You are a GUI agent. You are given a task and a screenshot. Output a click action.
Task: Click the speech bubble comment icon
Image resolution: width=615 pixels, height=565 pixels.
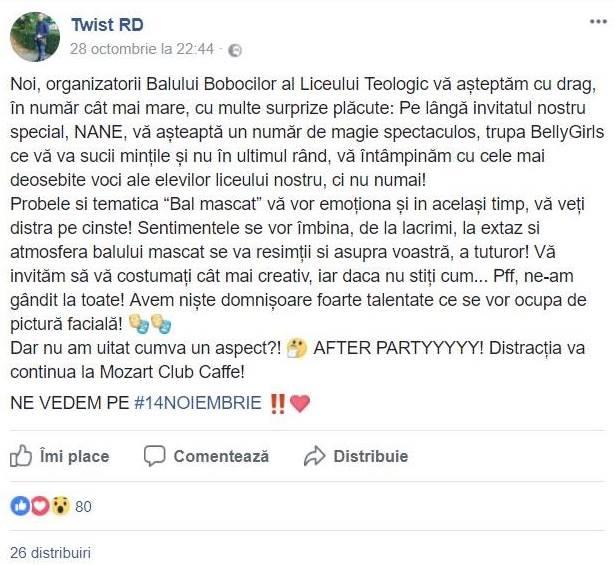[x=154, y=456]
